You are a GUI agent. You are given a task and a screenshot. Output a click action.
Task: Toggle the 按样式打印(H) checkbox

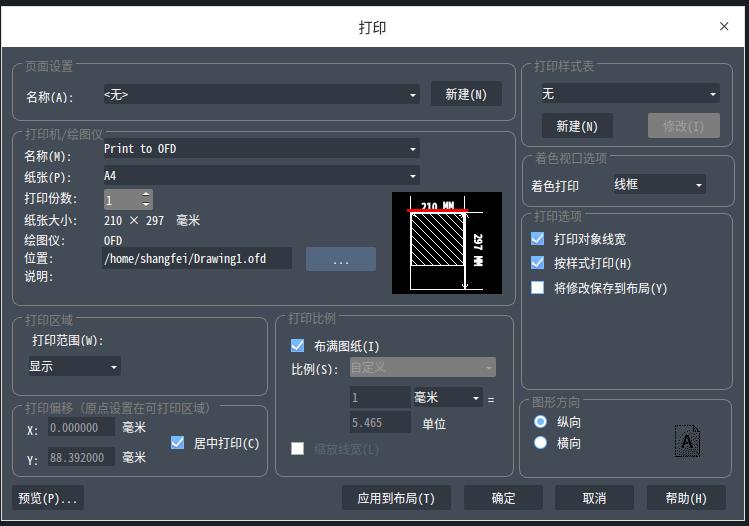(537, 263)
